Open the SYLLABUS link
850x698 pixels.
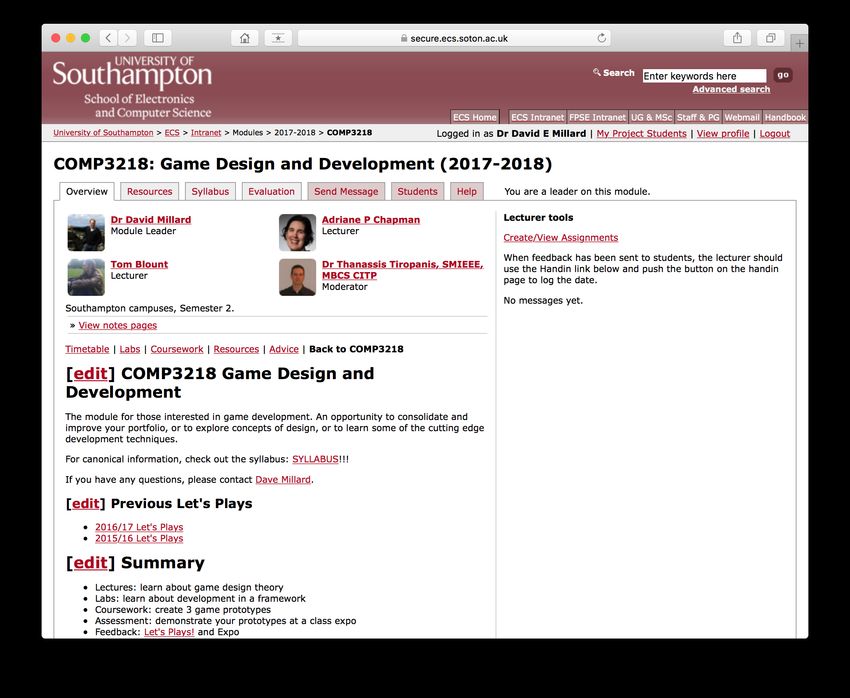[315, 459]
